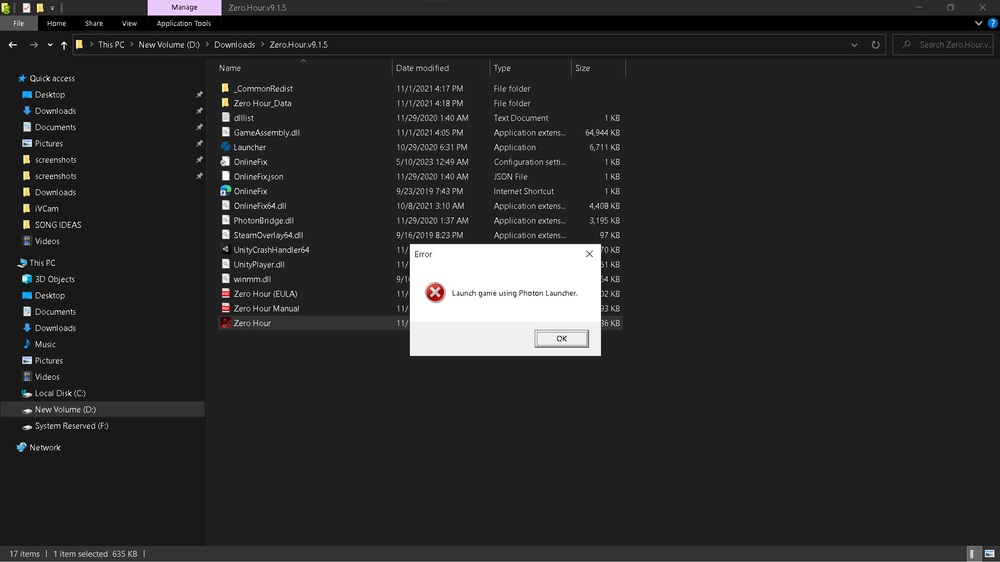Image resolution: width=1000 pixels, height=562 pixels.
Task: Select SteamOverlay64.dll file
Action: (x=268, y=235)
